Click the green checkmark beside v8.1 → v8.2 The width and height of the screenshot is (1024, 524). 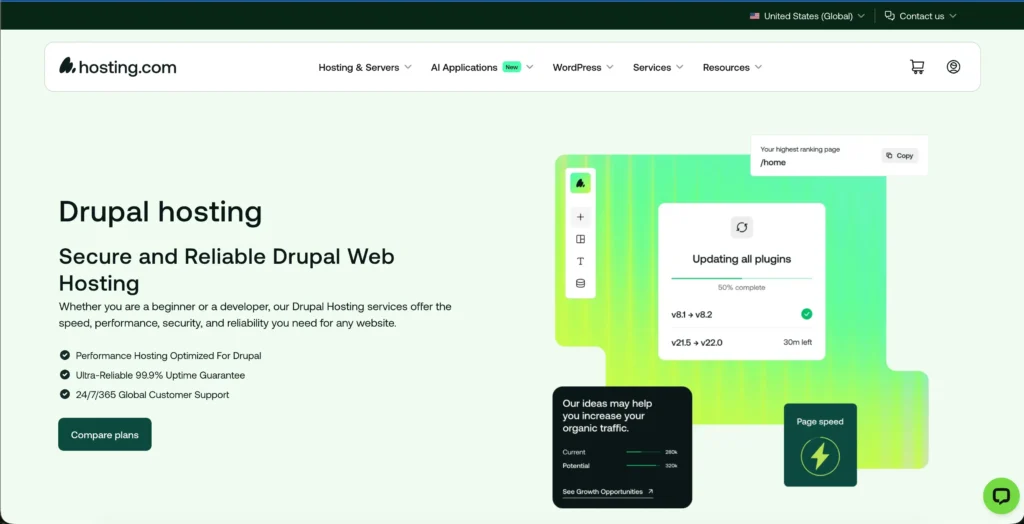(807, 314)
